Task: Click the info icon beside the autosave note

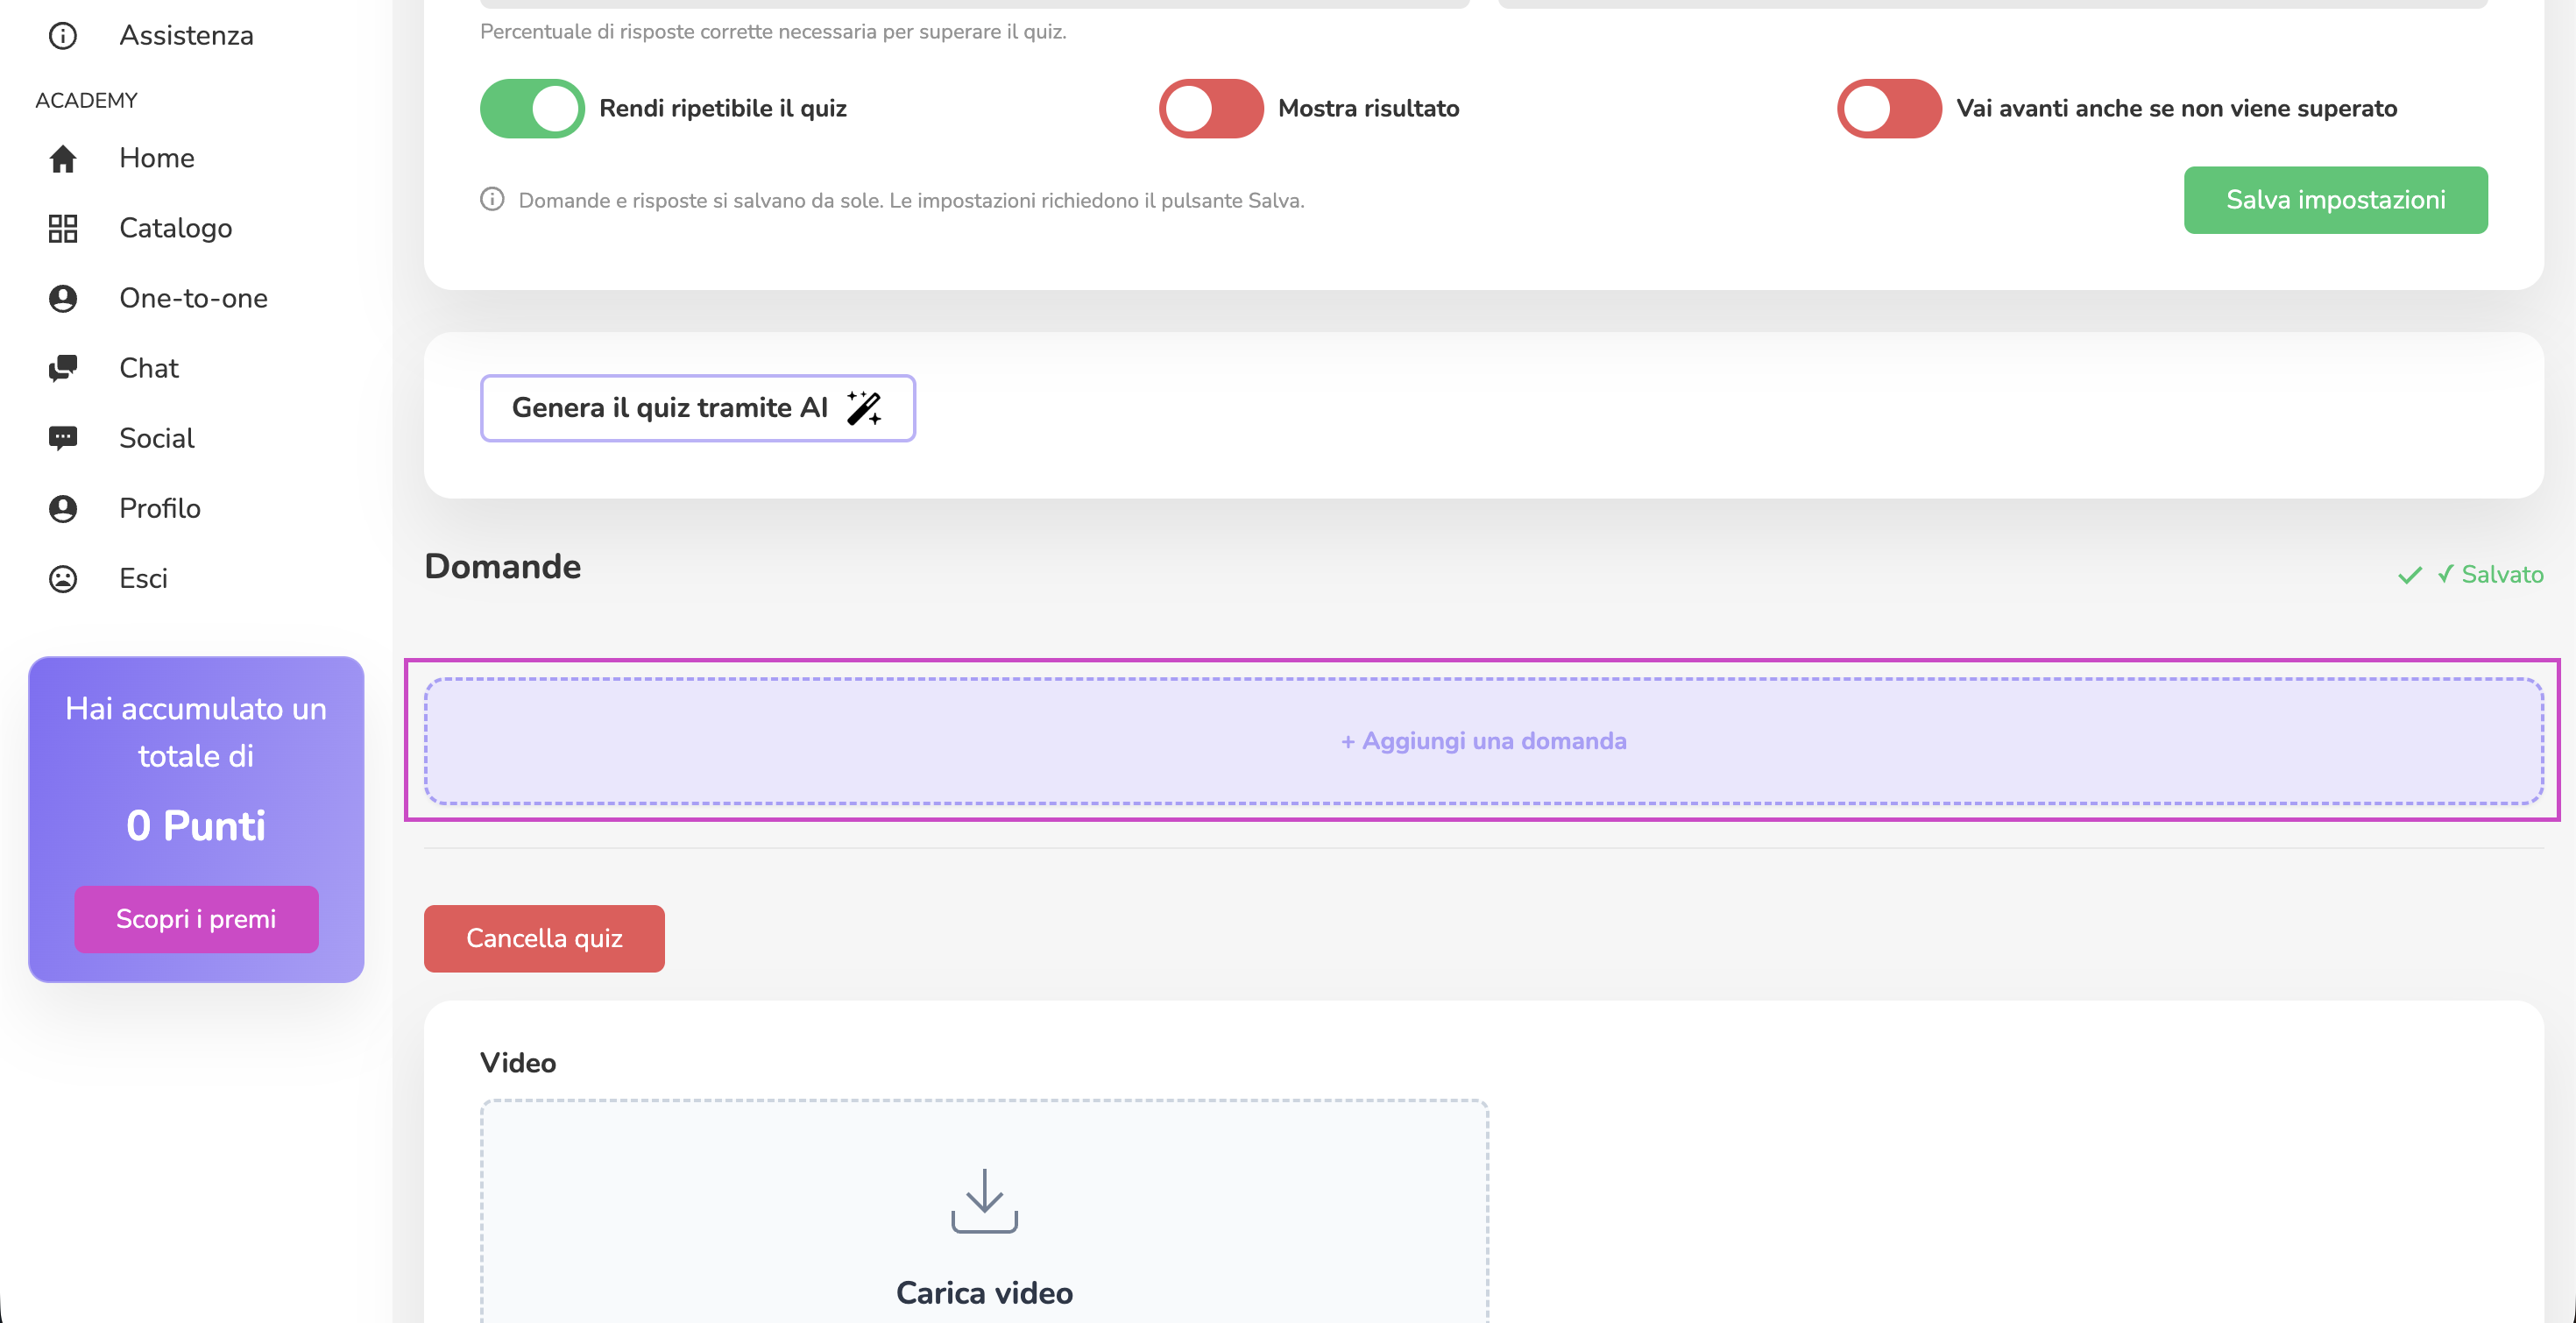Action: 492,199
